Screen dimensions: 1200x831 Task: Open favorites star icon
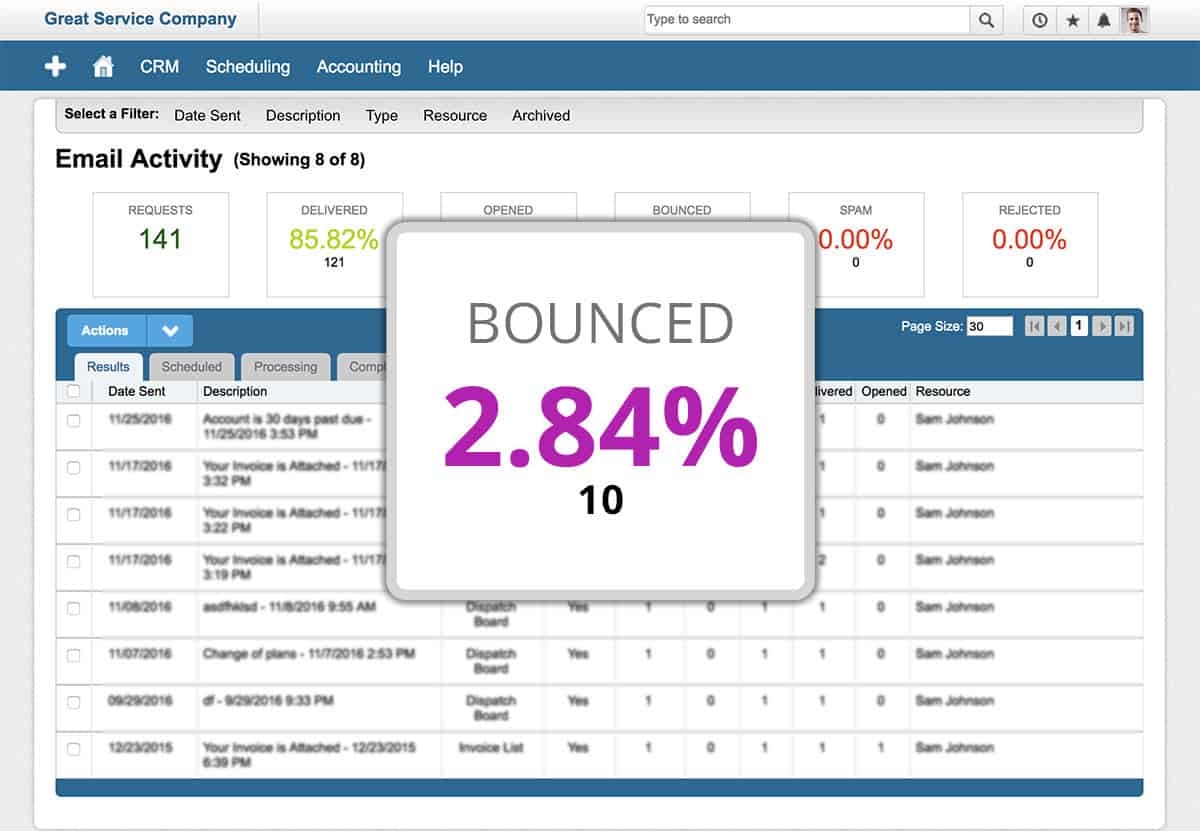tap(1072, 20)
